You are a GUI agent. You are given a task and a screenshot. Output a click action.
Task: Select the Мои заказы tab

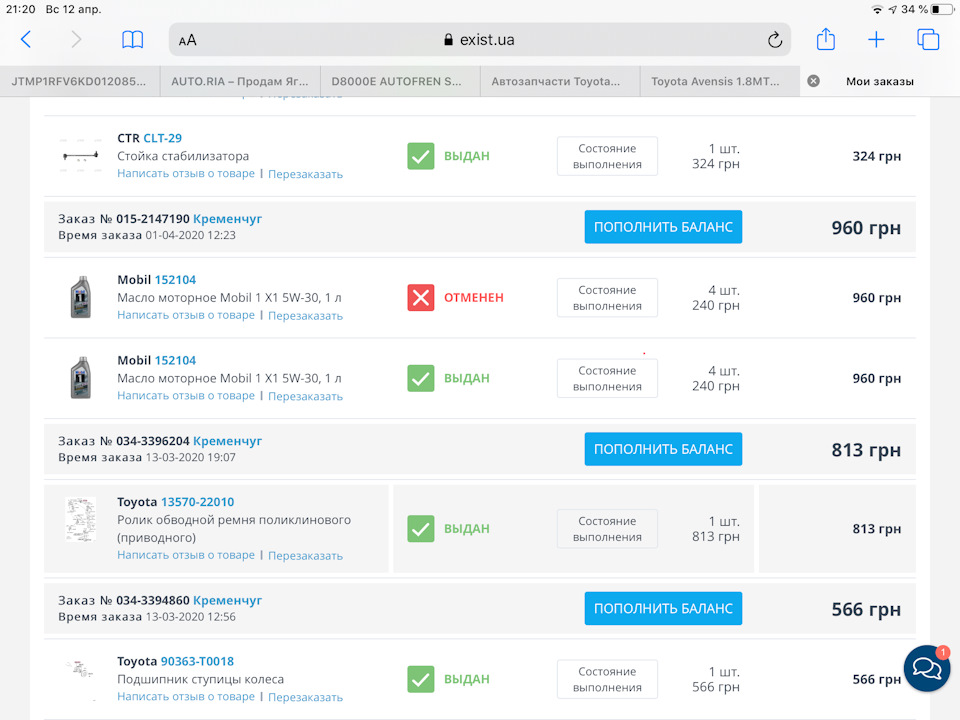(880, 81)
